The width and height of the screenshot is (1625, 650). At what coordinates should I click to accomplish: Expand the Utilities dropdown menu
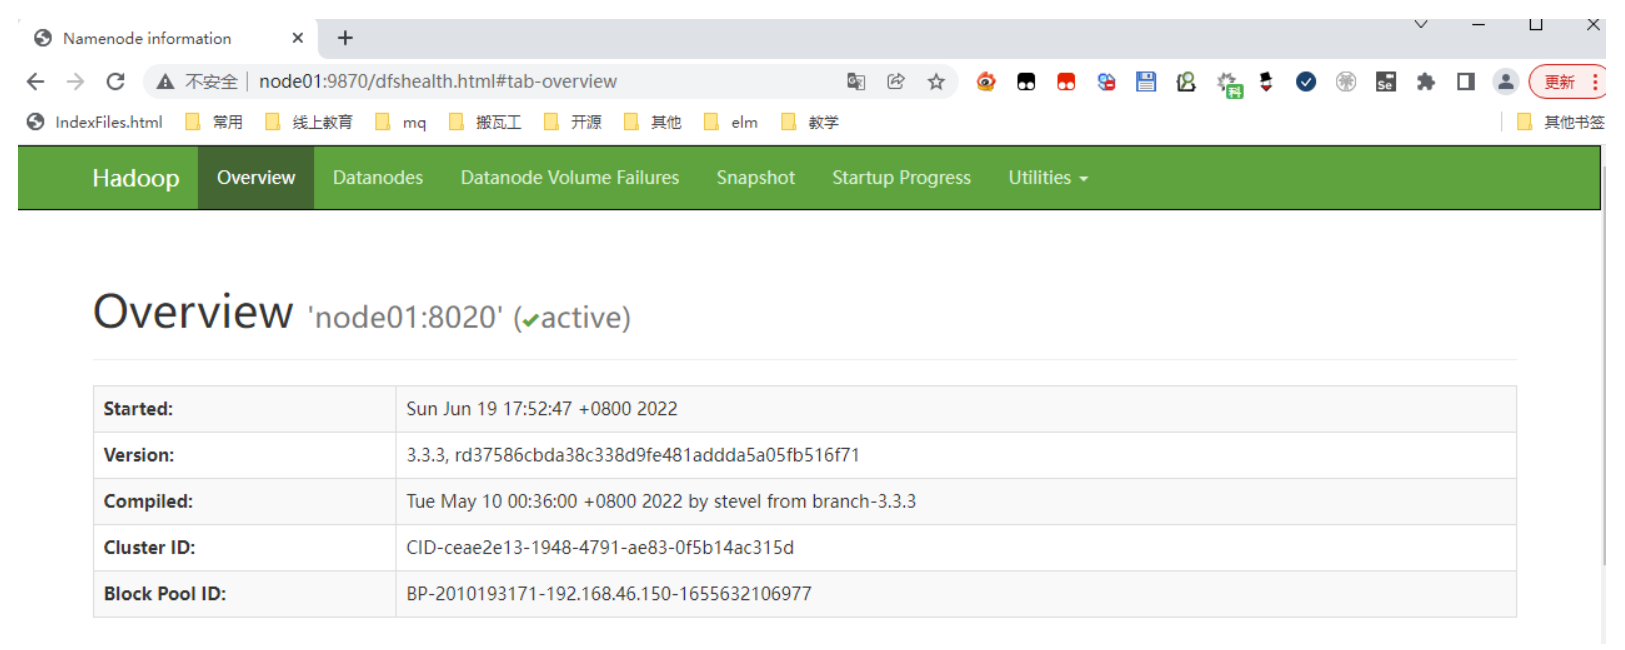point(1048,178)
